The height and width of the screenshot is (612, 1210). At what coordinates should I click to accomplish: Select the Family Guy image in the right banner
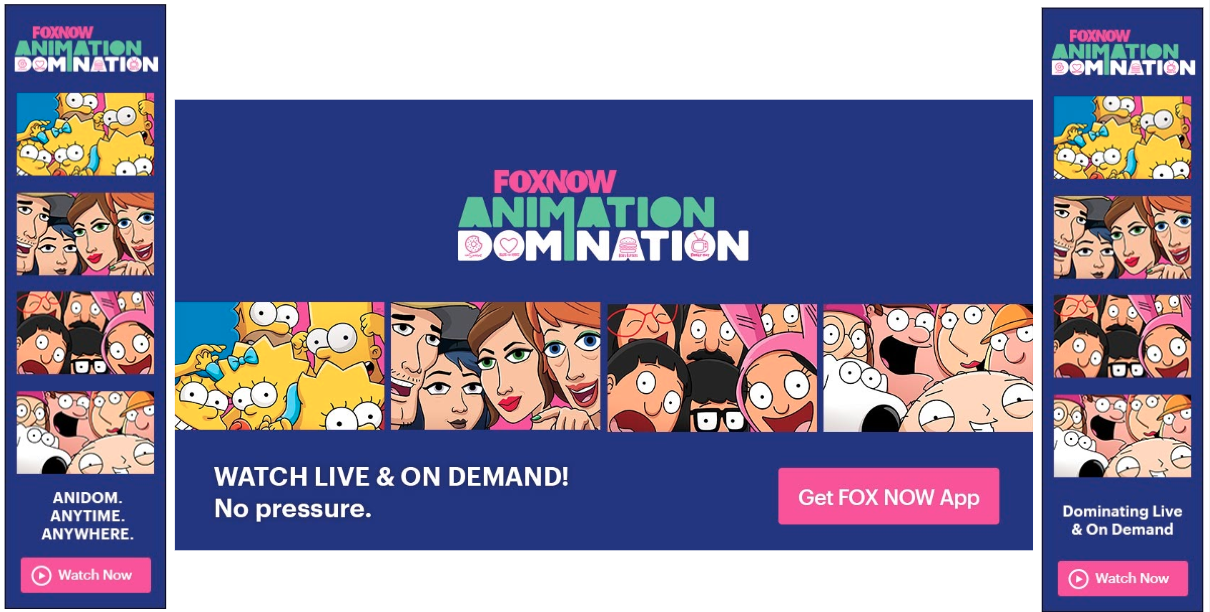click(1122, 435)
